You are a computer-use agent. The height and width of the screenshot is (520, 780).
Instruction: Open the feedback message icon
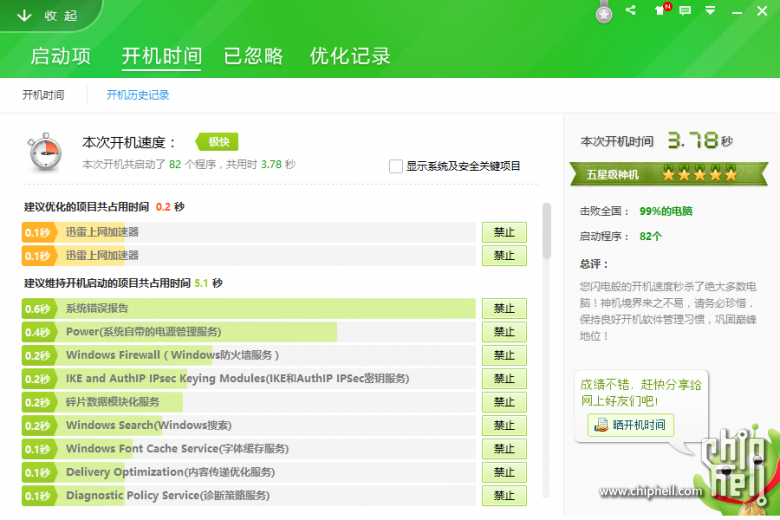point(685,10)
